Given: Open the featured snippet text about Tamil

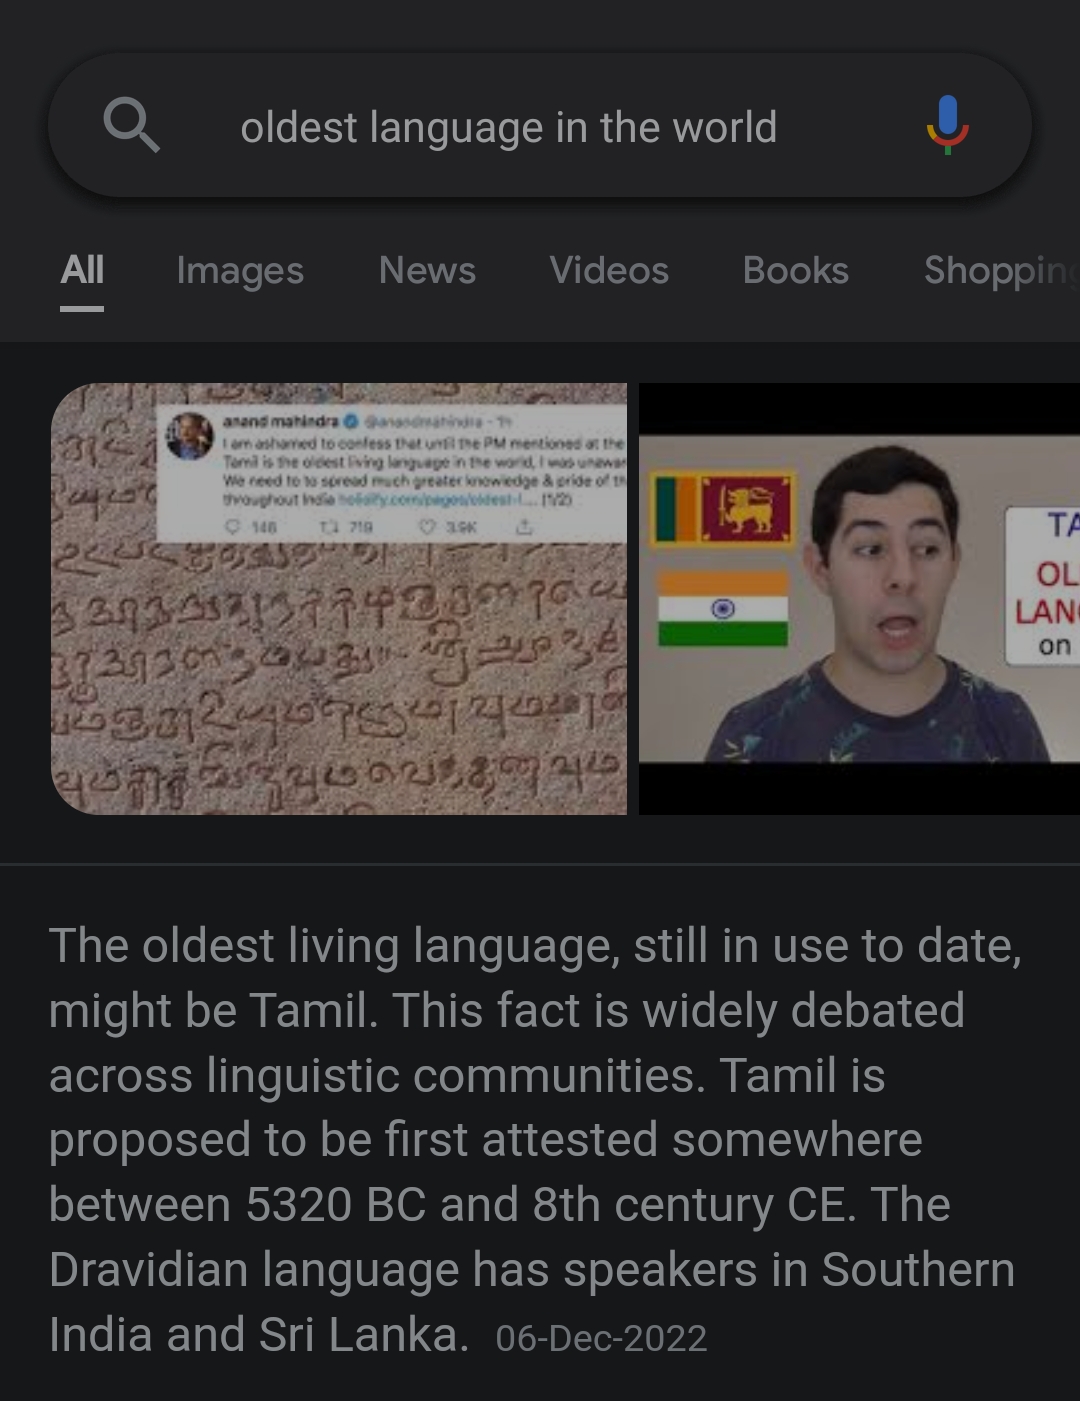Looking at the screenshot, I should pyautogui.click(x=535, y=1140).
